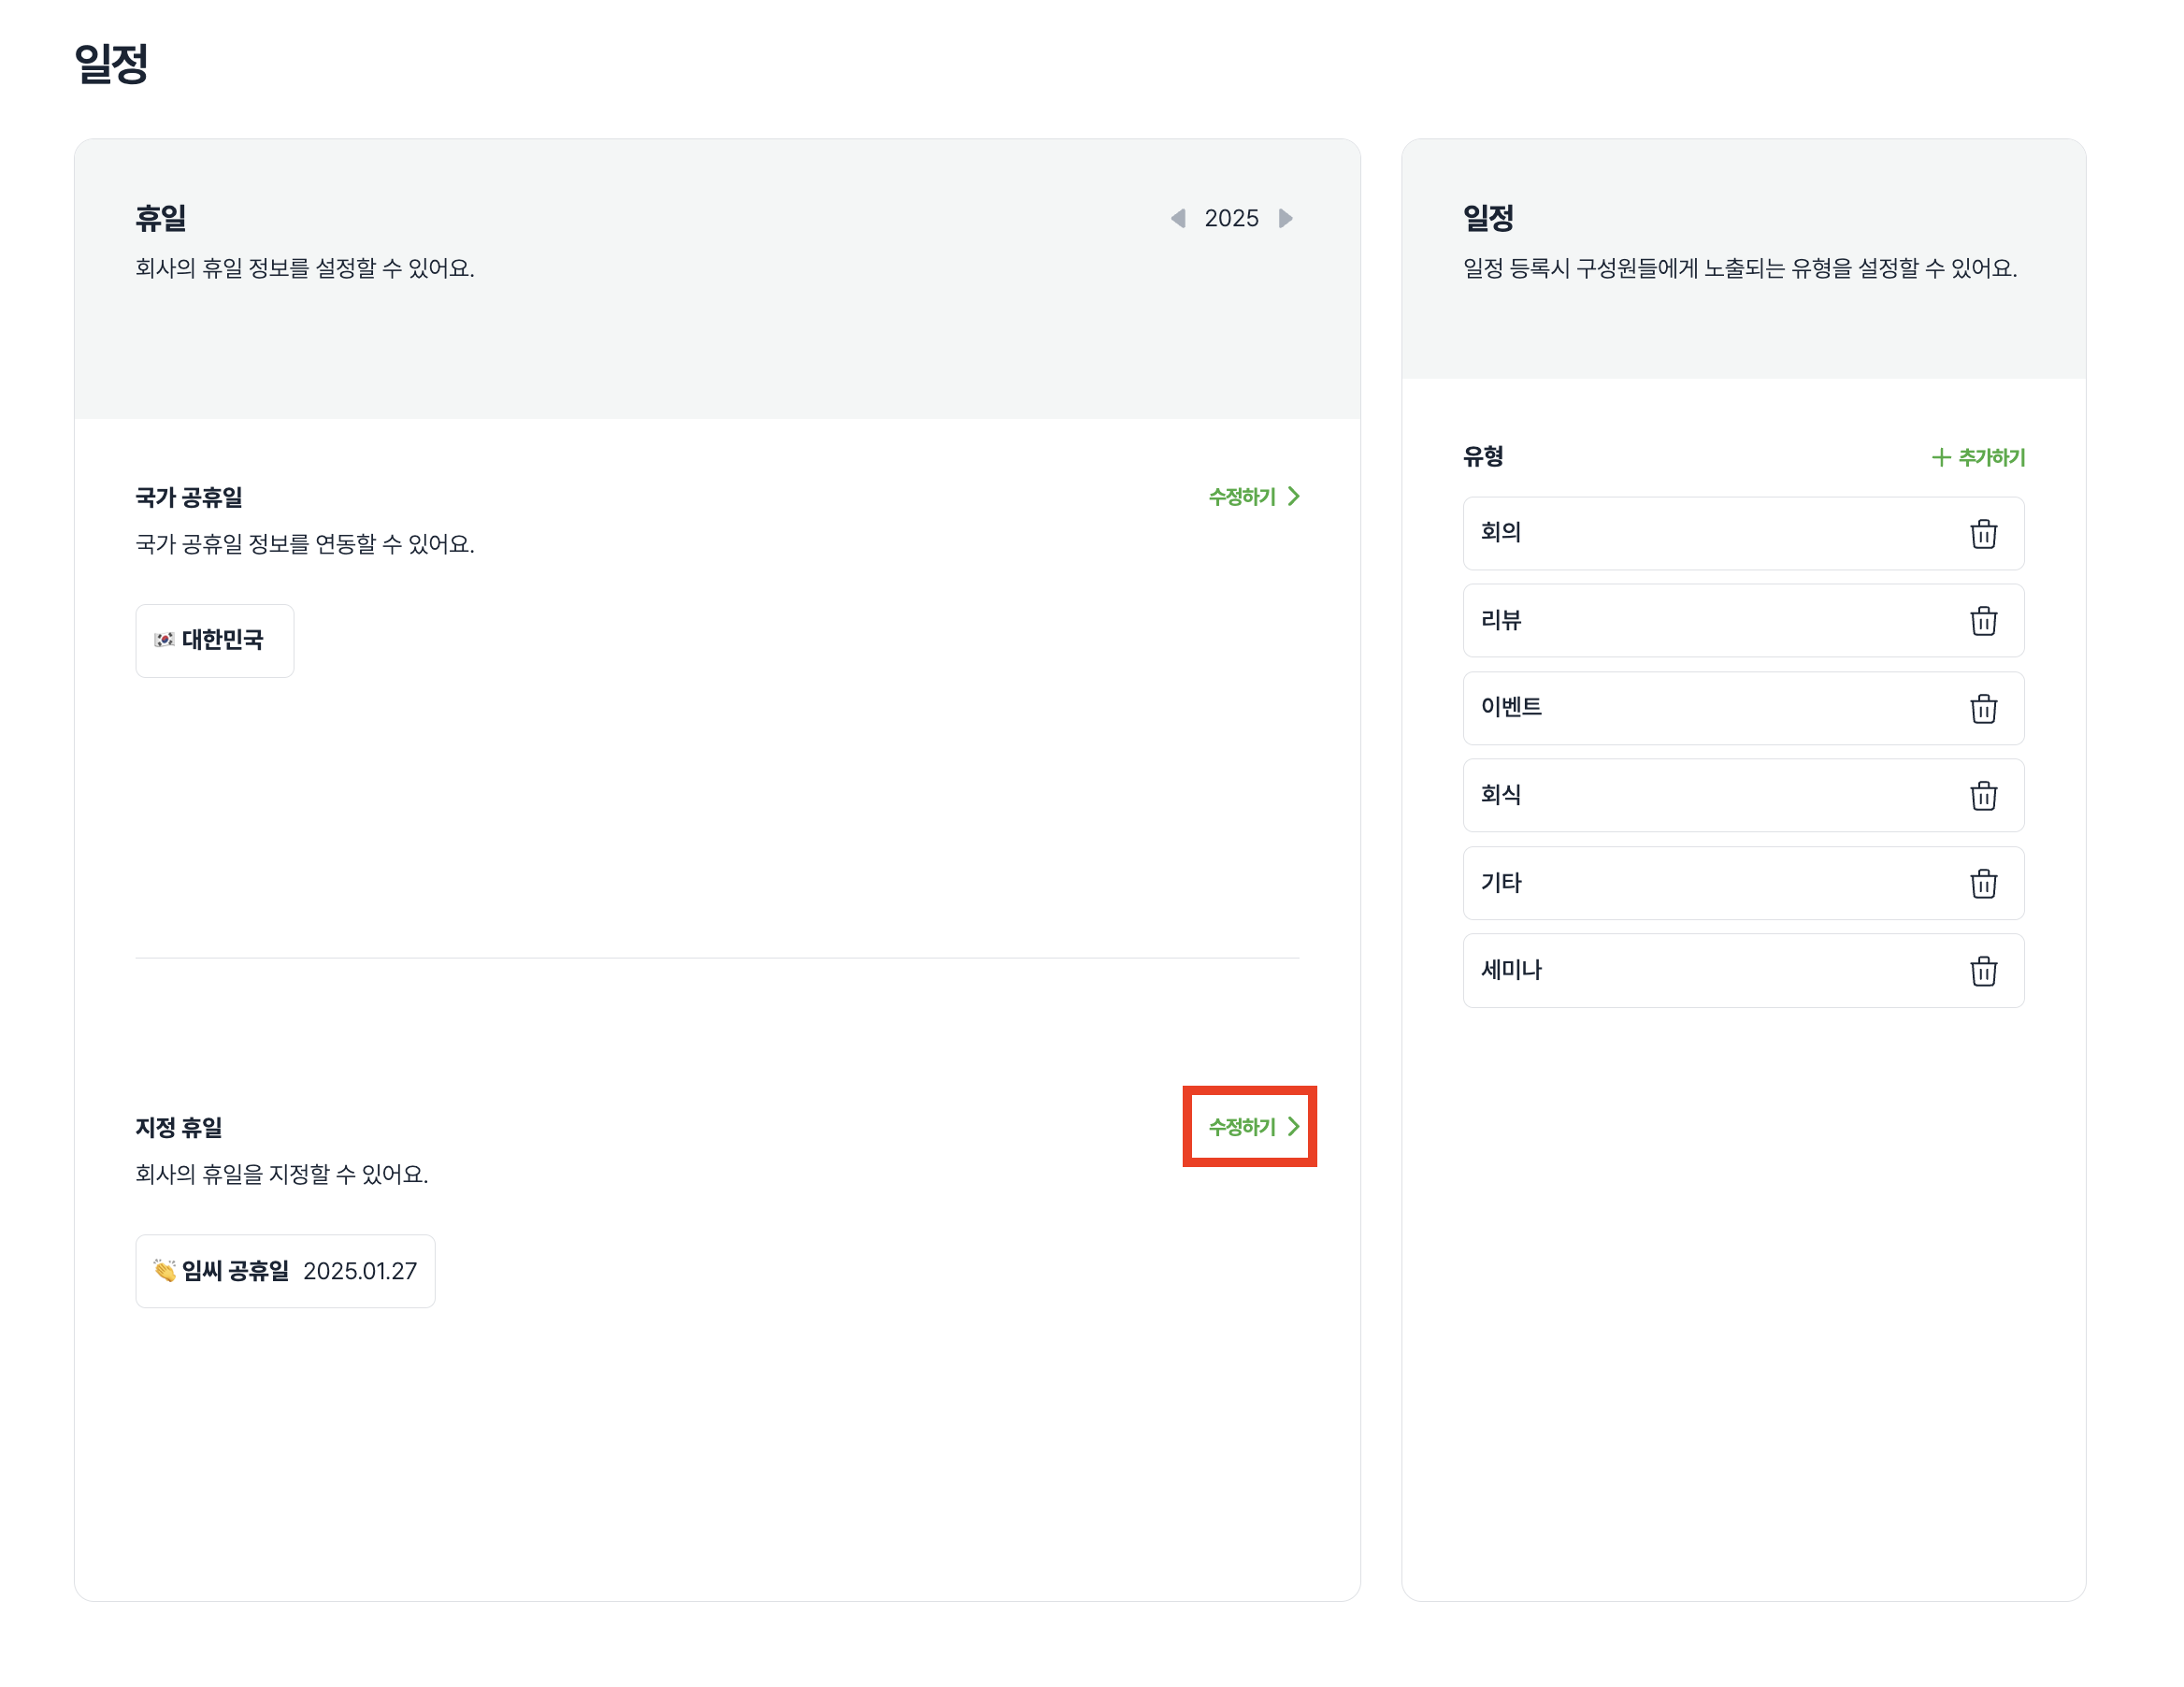Click the chevron next to 지정 휴일 수정하기
The height and width of the screenshot is (1687, 2184).
click(x=1293, y=1127)
